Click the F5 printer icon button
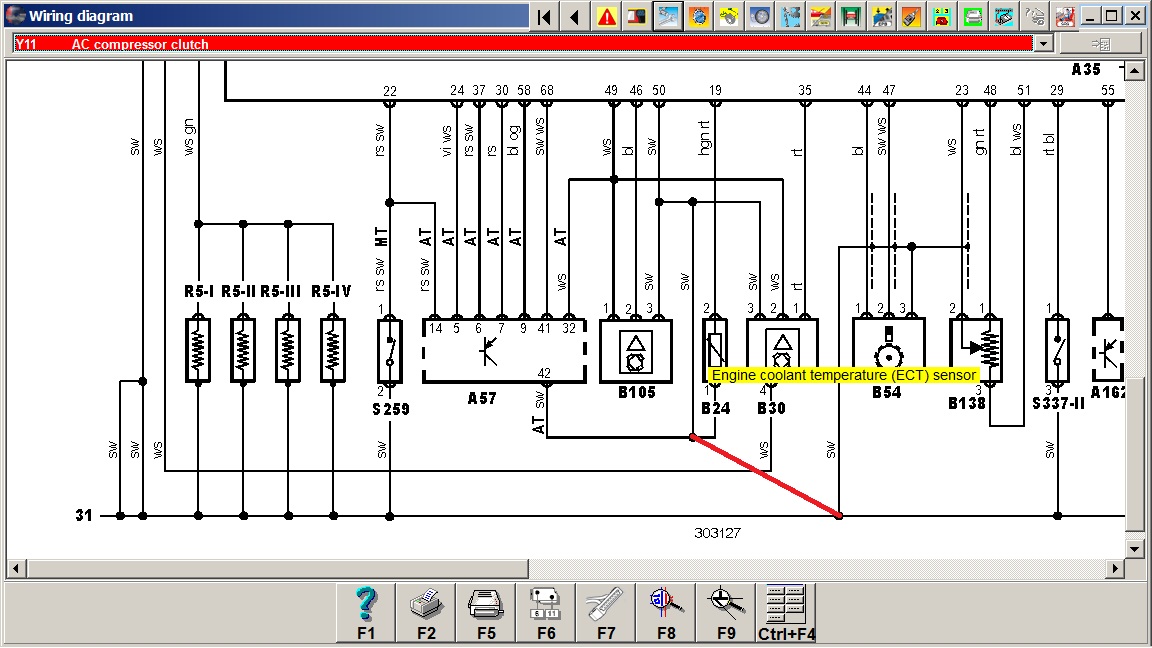The height and width of the screenshot is (648, 1152). (486, 612)
